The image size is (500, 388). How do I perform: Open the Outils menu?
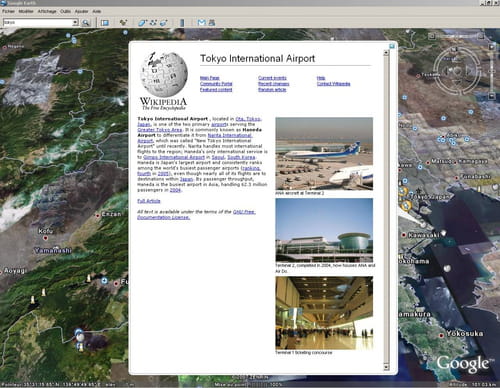click(x=65, y=11)
